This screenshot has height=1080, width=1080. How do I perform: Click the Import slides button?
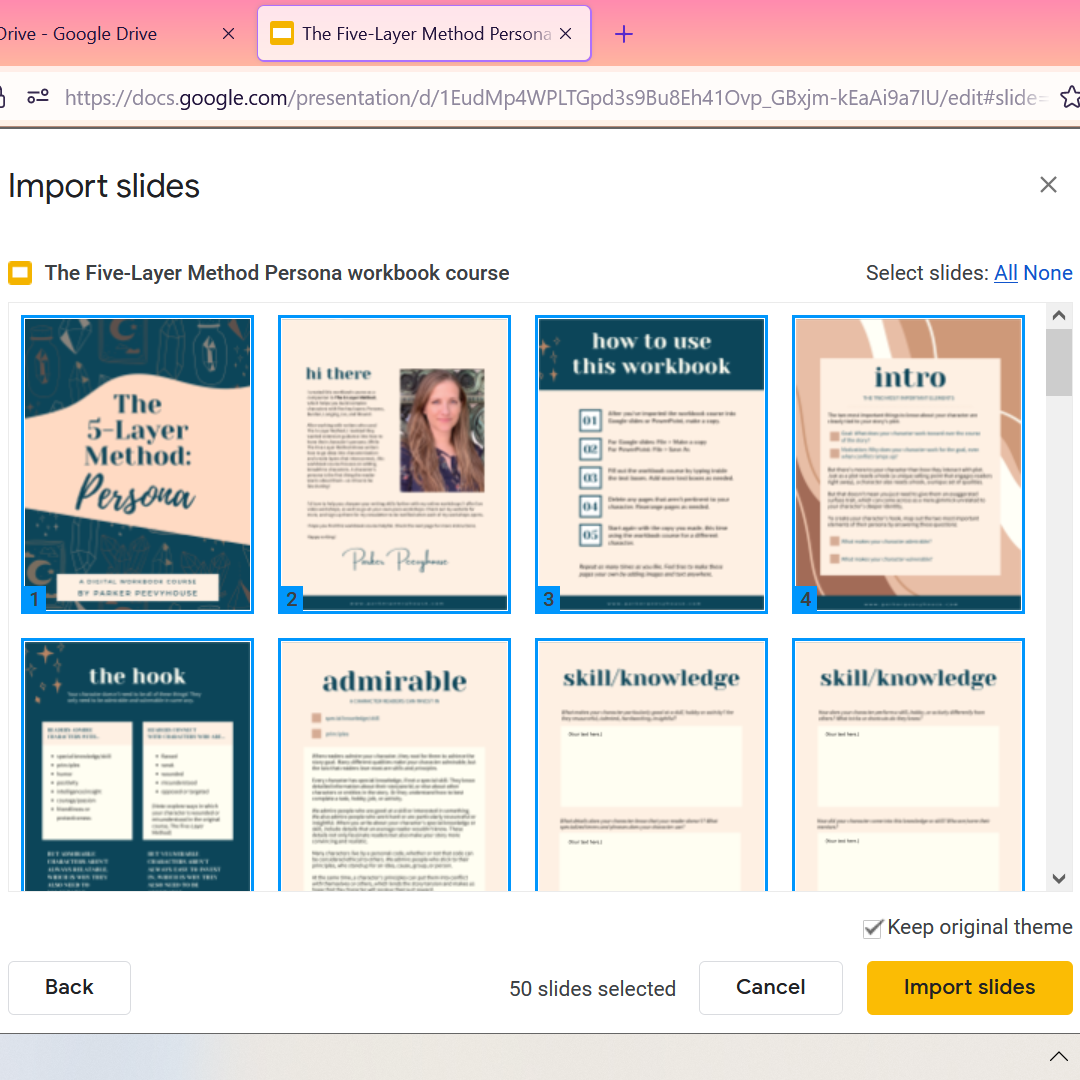pos(969,987)
